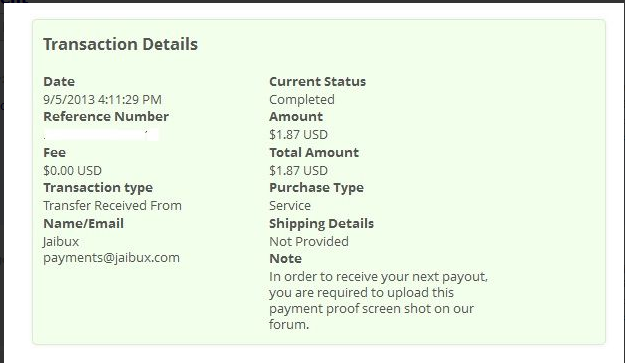Click the Note label
Image resolution: width=625 pixels, height=363 pixels.
coord(285,259)
